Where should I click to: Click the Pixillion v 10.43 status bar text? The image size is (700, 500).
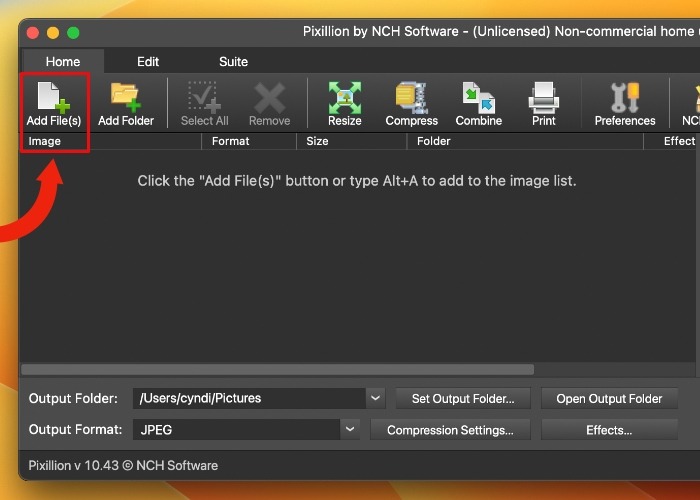point(123,465)
